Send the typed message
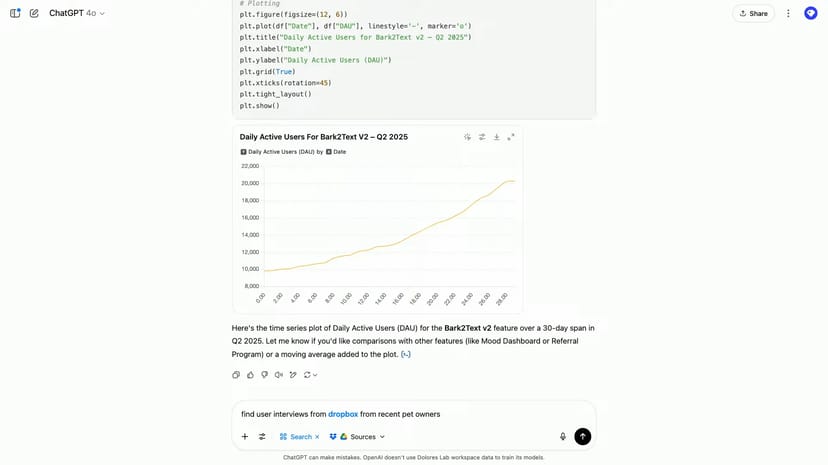The image size is (828, 465). (x=582, y=436)
